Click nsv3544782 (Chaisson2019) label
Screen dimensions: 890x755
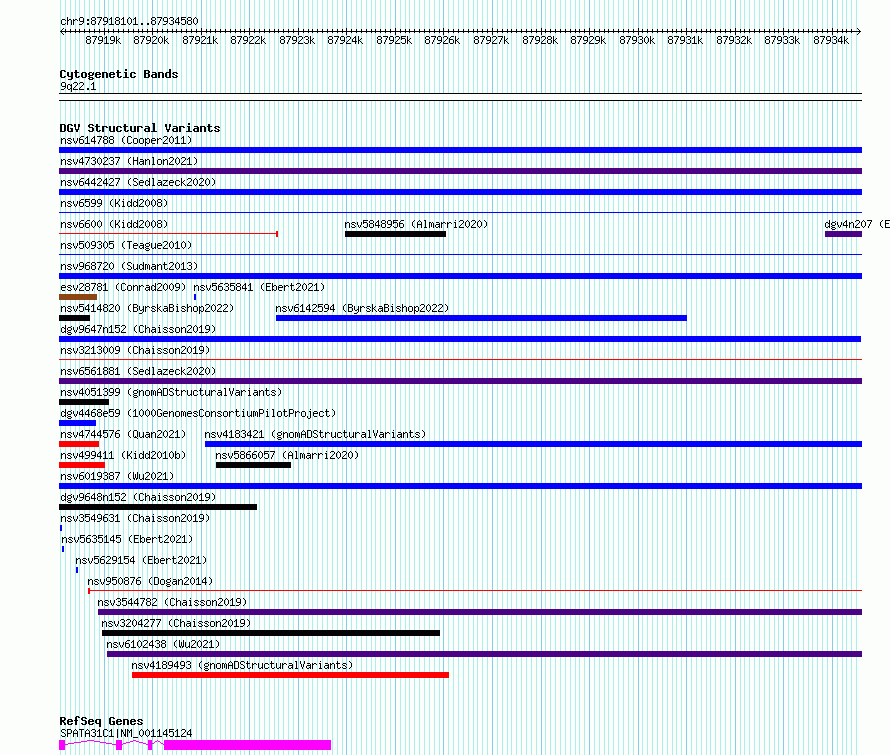pyautogui.click(x=172, y=602)
